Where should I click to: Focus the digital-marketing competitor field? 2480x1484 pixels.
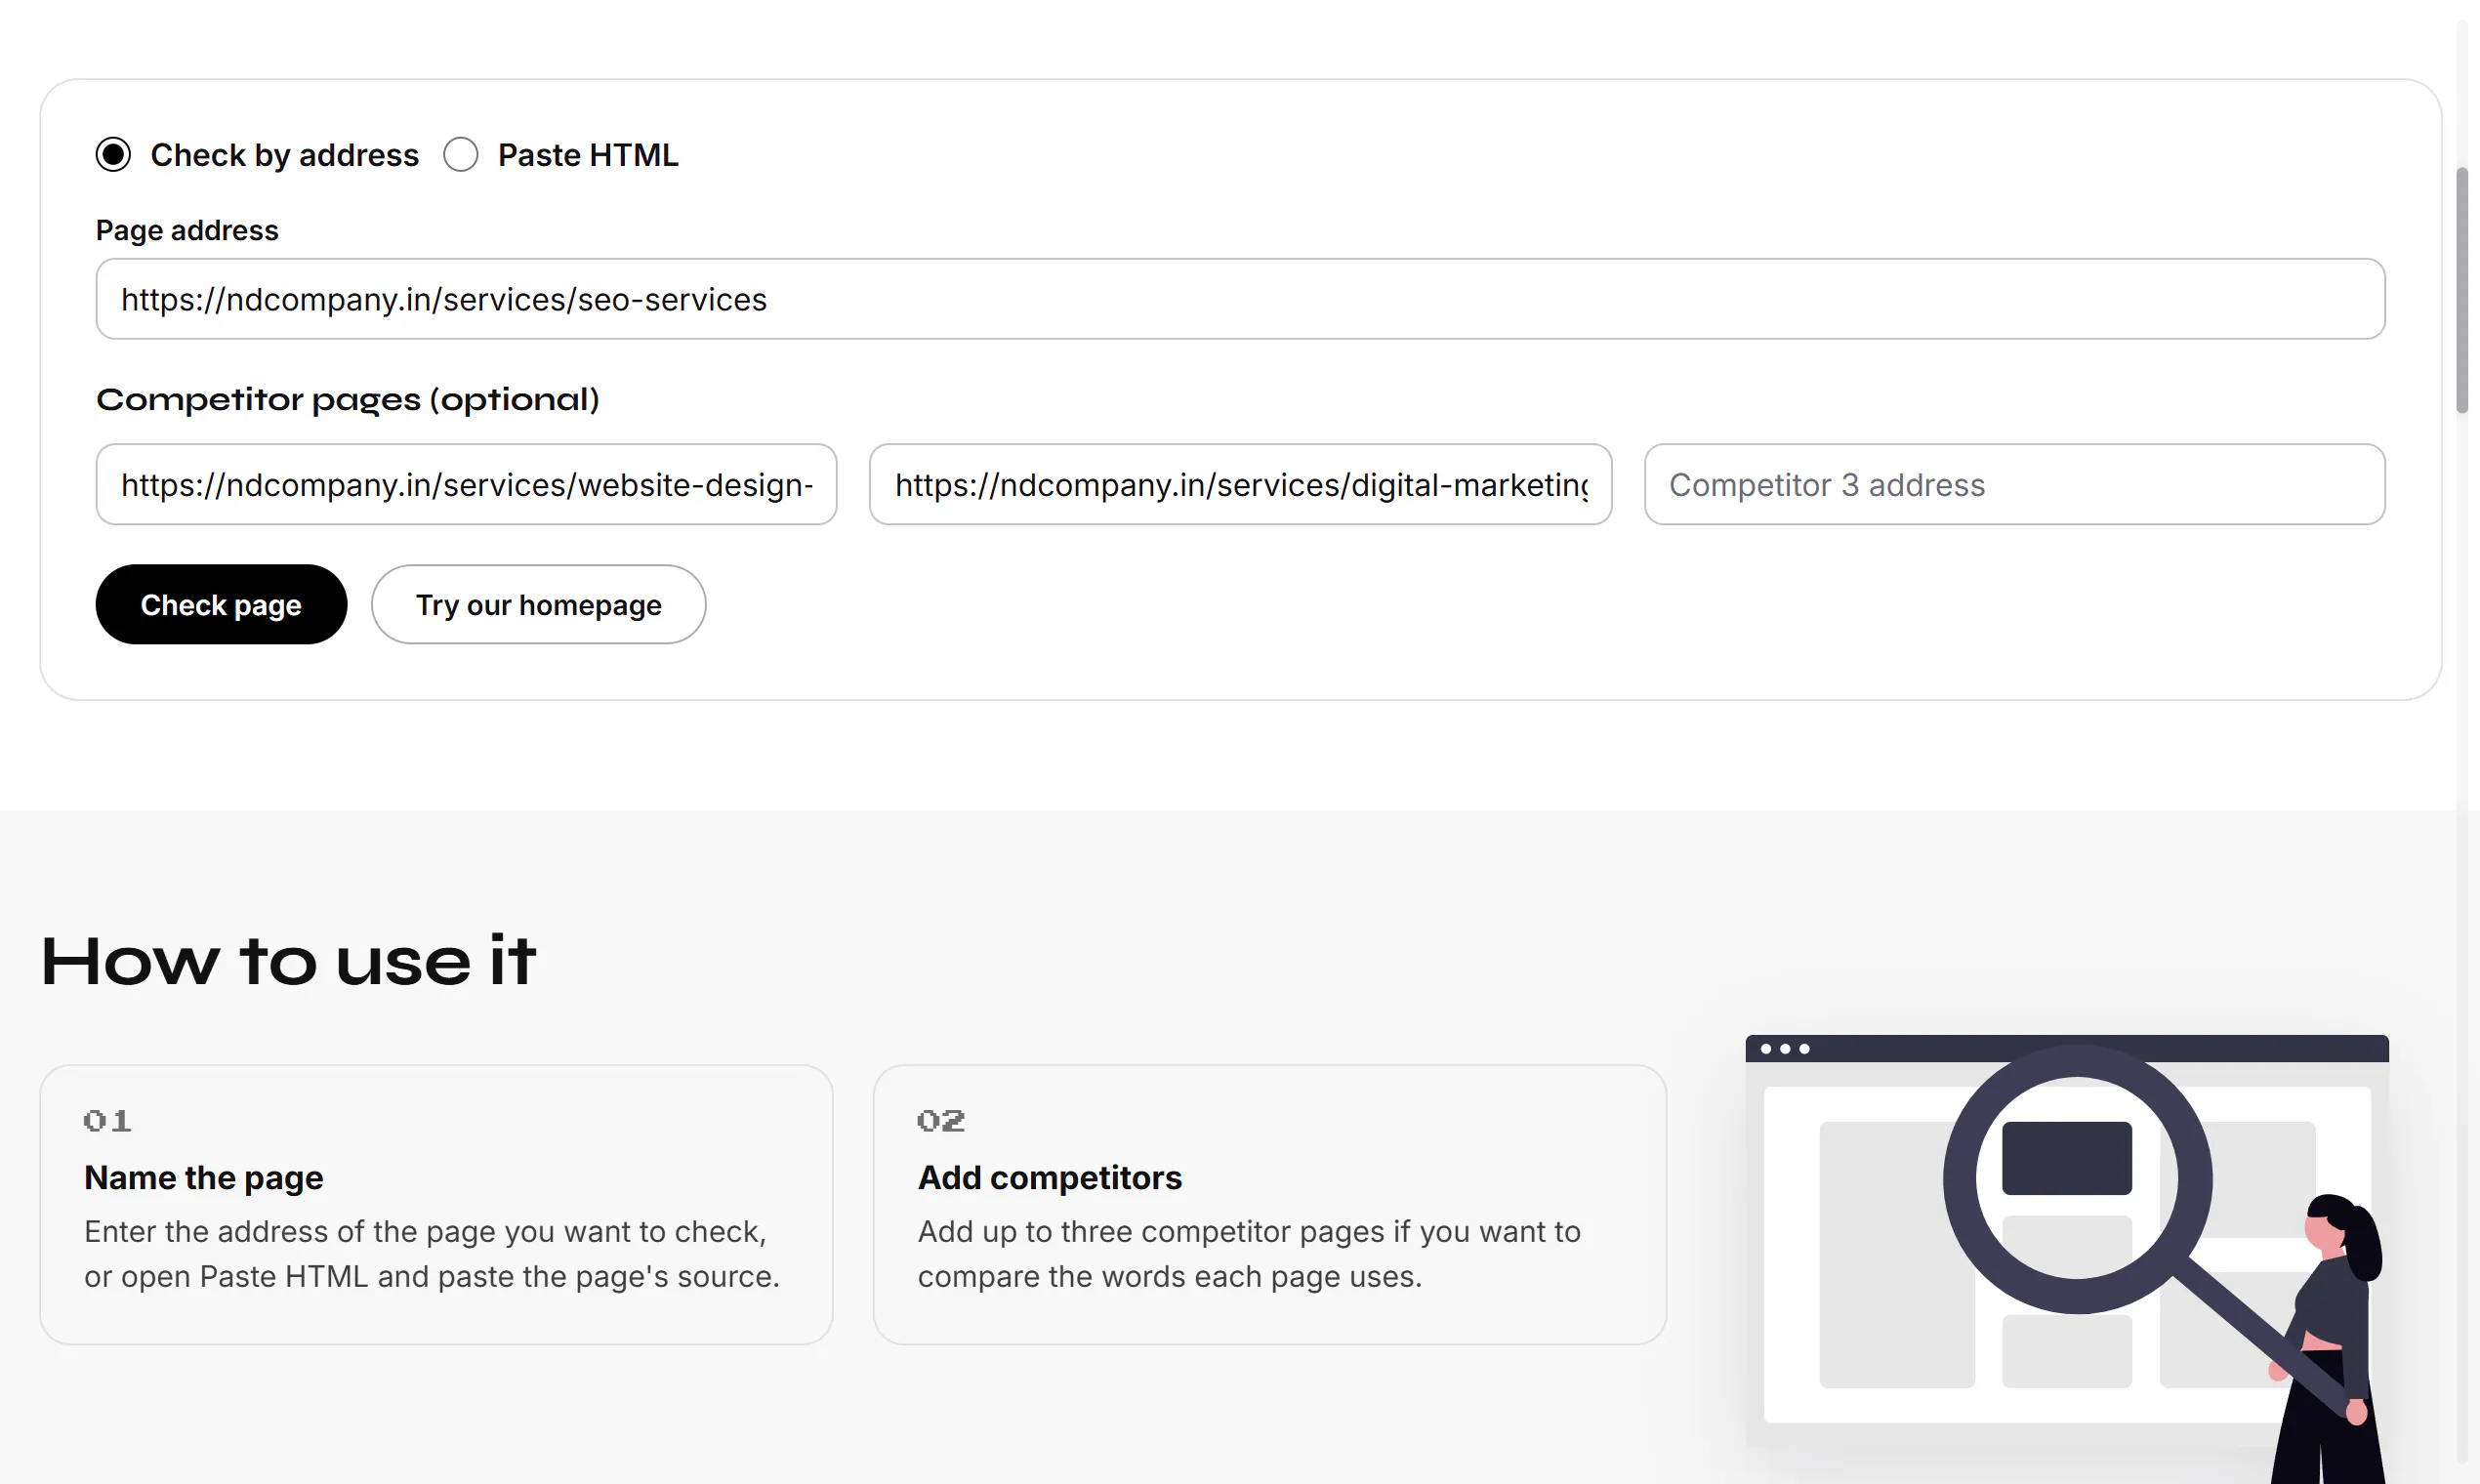(x=1240, y=484)
